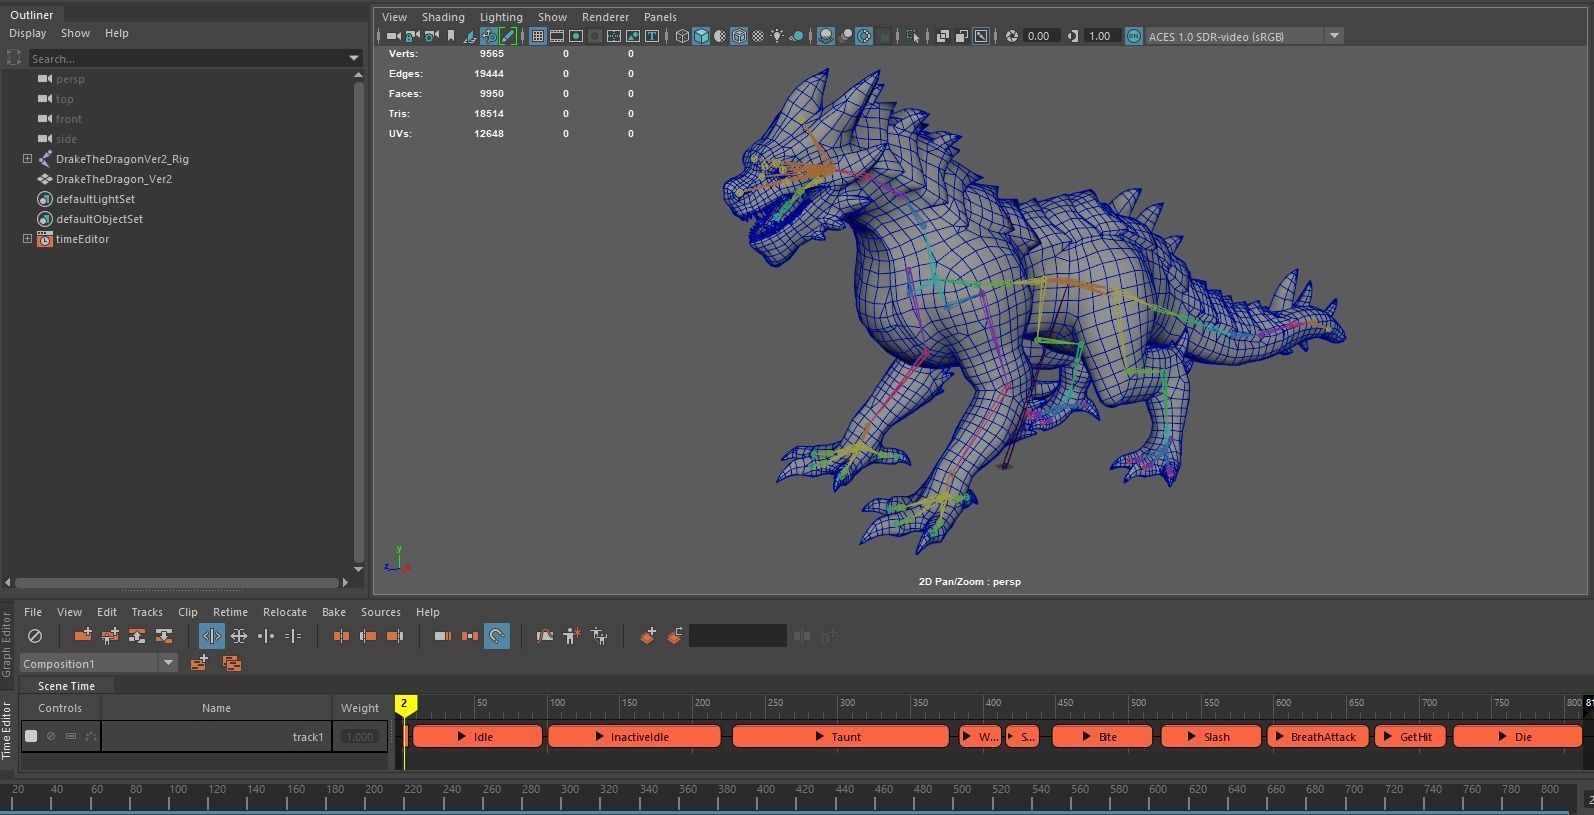Click the Outliner search field
This screenshot has height=815, width=1594.
[187, 58]
